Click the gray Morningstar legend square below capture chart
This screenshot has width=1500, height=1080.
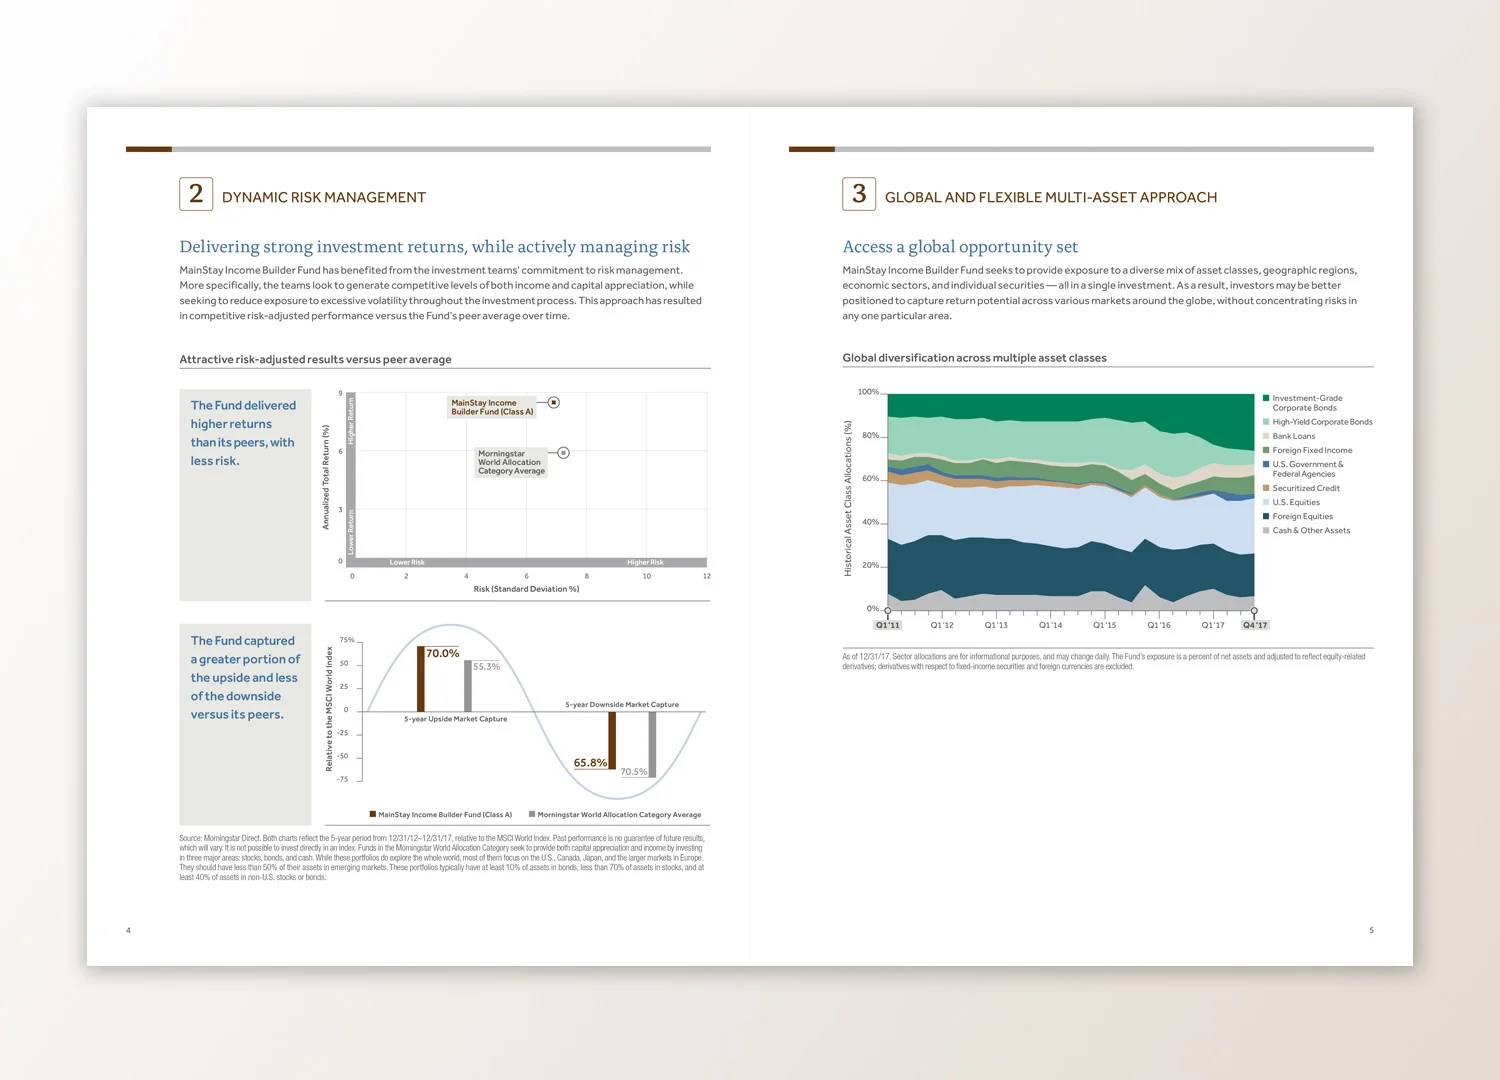click(532, 814)
